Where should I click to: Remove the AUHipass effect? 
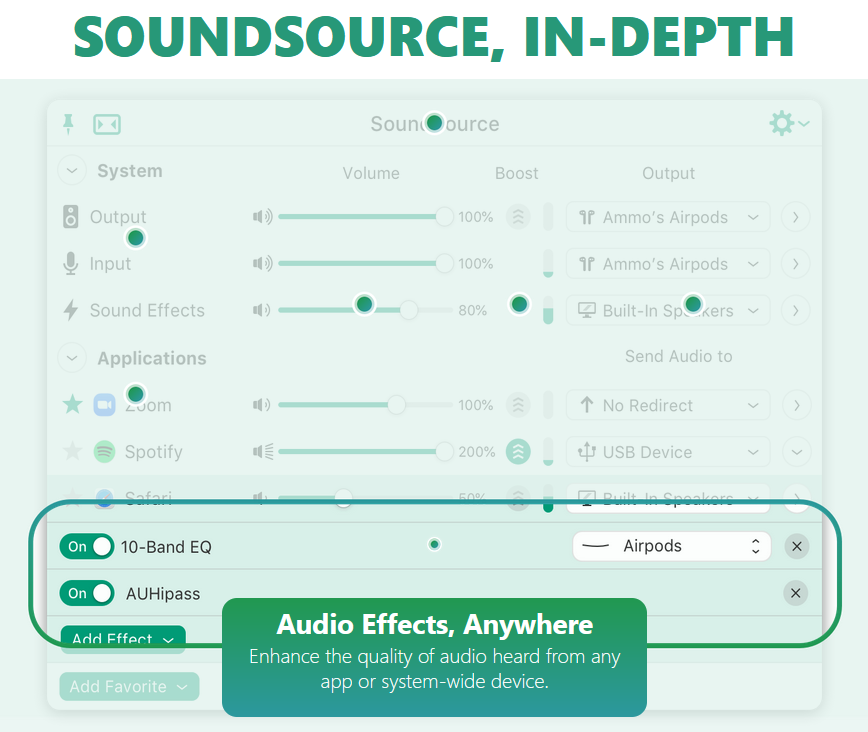(x=795, y=593)
